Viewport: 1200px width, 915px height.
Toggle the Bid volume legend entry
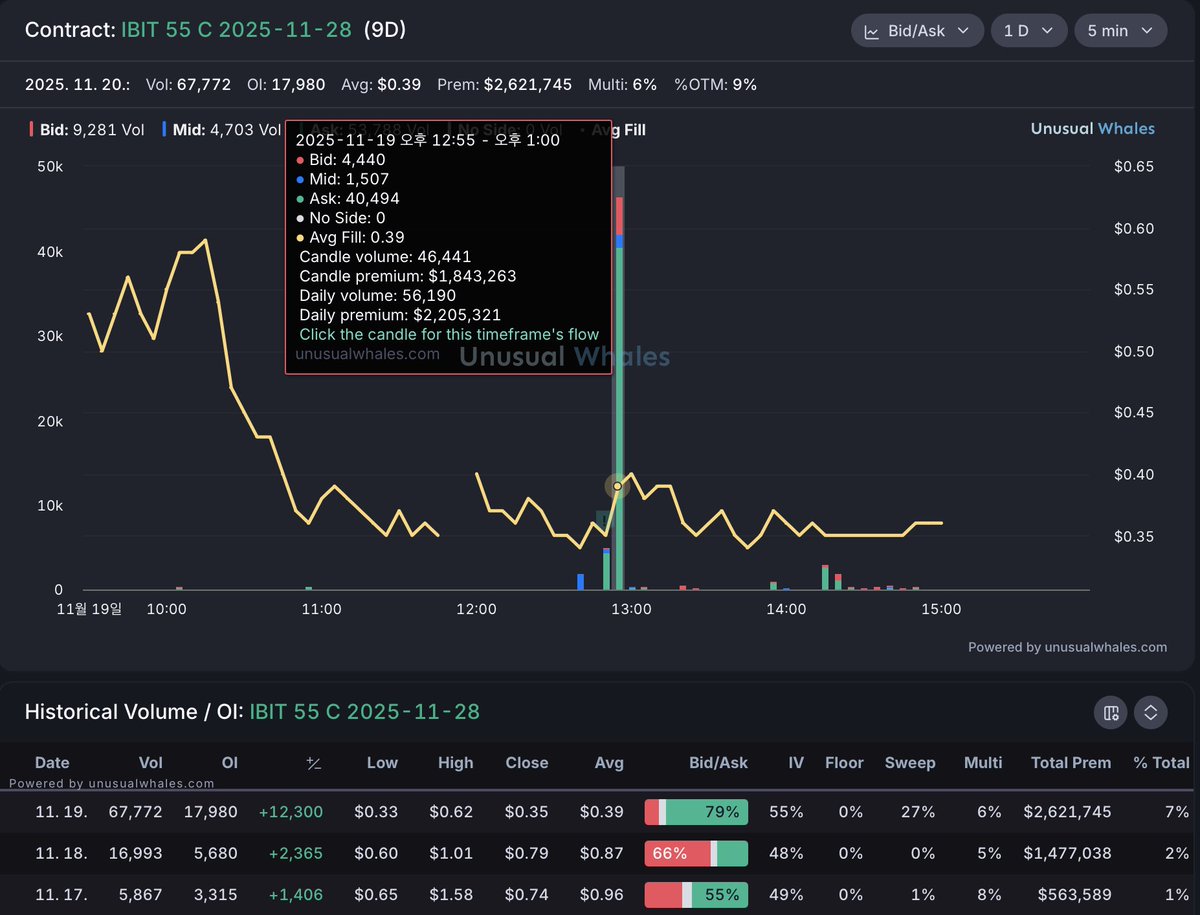(87, 129)
